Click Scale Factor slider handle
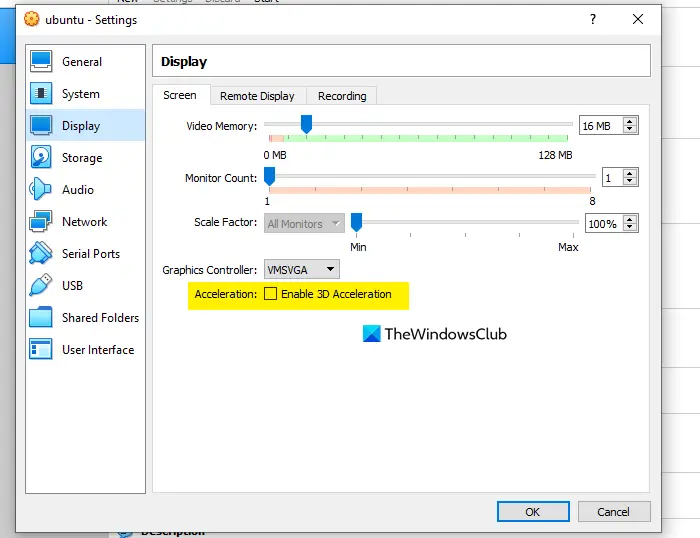Viewport: 700px width, 538px height. 356,222
